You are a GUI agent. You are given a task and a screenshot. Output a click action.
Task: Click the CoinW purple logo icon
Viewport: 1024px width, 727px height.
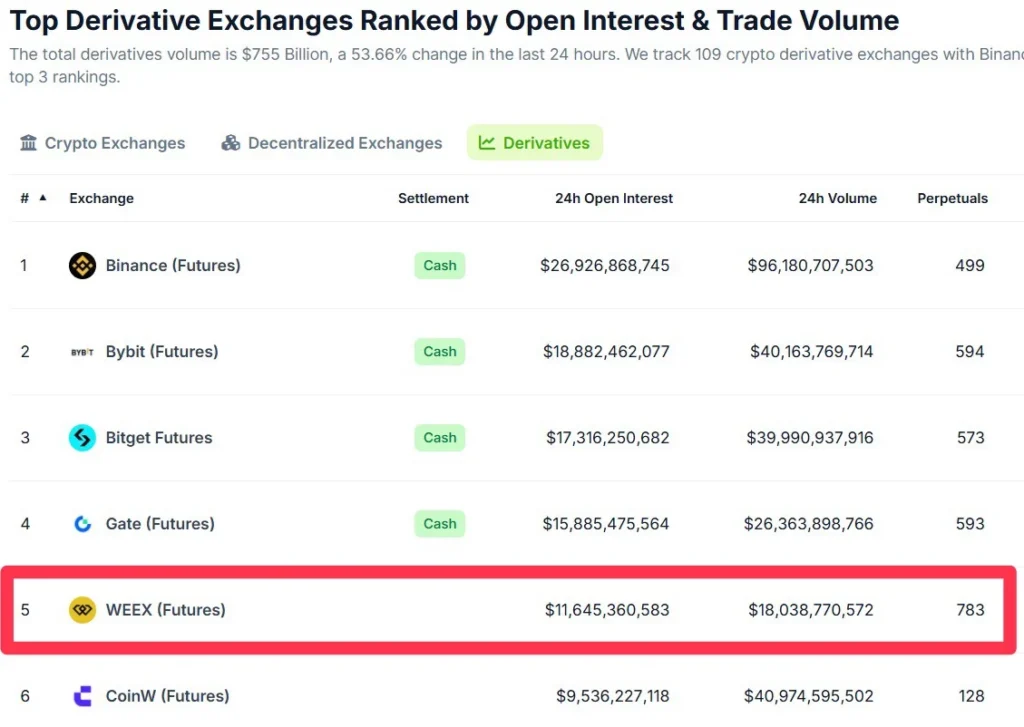(x=82, y=696)
